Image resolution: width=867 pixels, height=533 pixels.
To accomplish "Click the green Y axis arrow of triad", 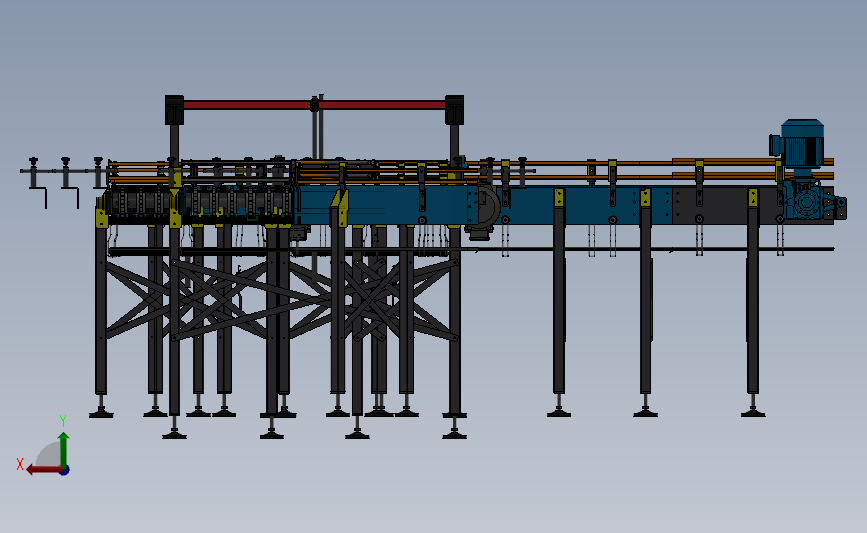I will point(64,449).
